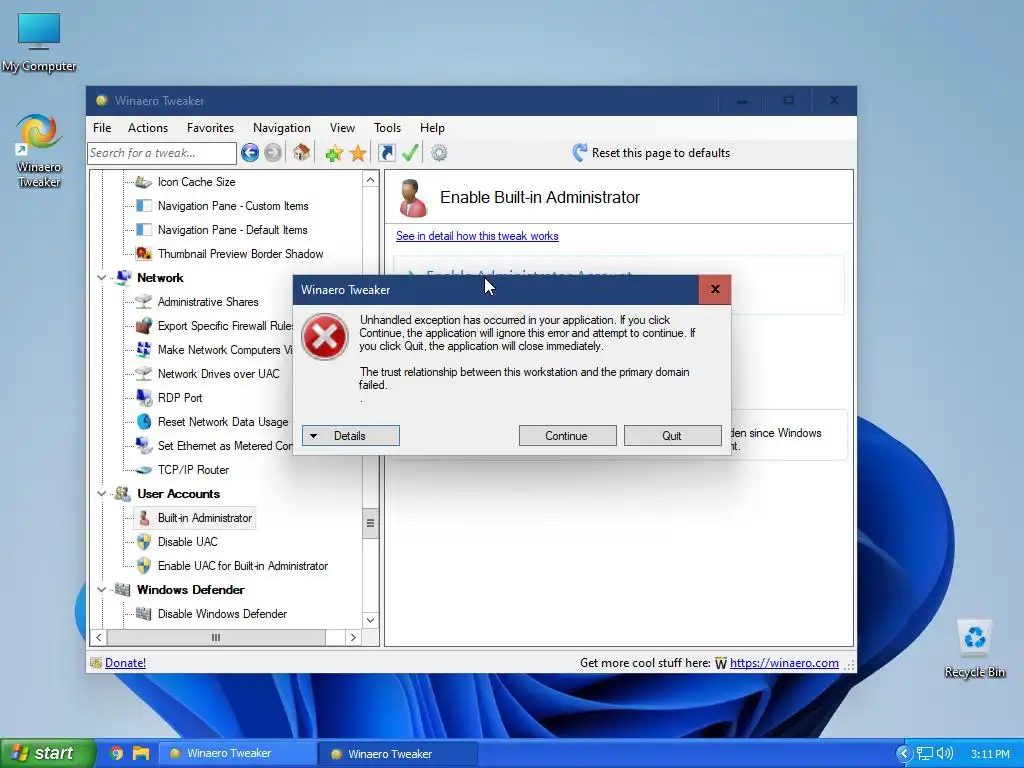The height and width of the screenshot is (768, 1024).
Task: Click the Start button
Action: 46,753
